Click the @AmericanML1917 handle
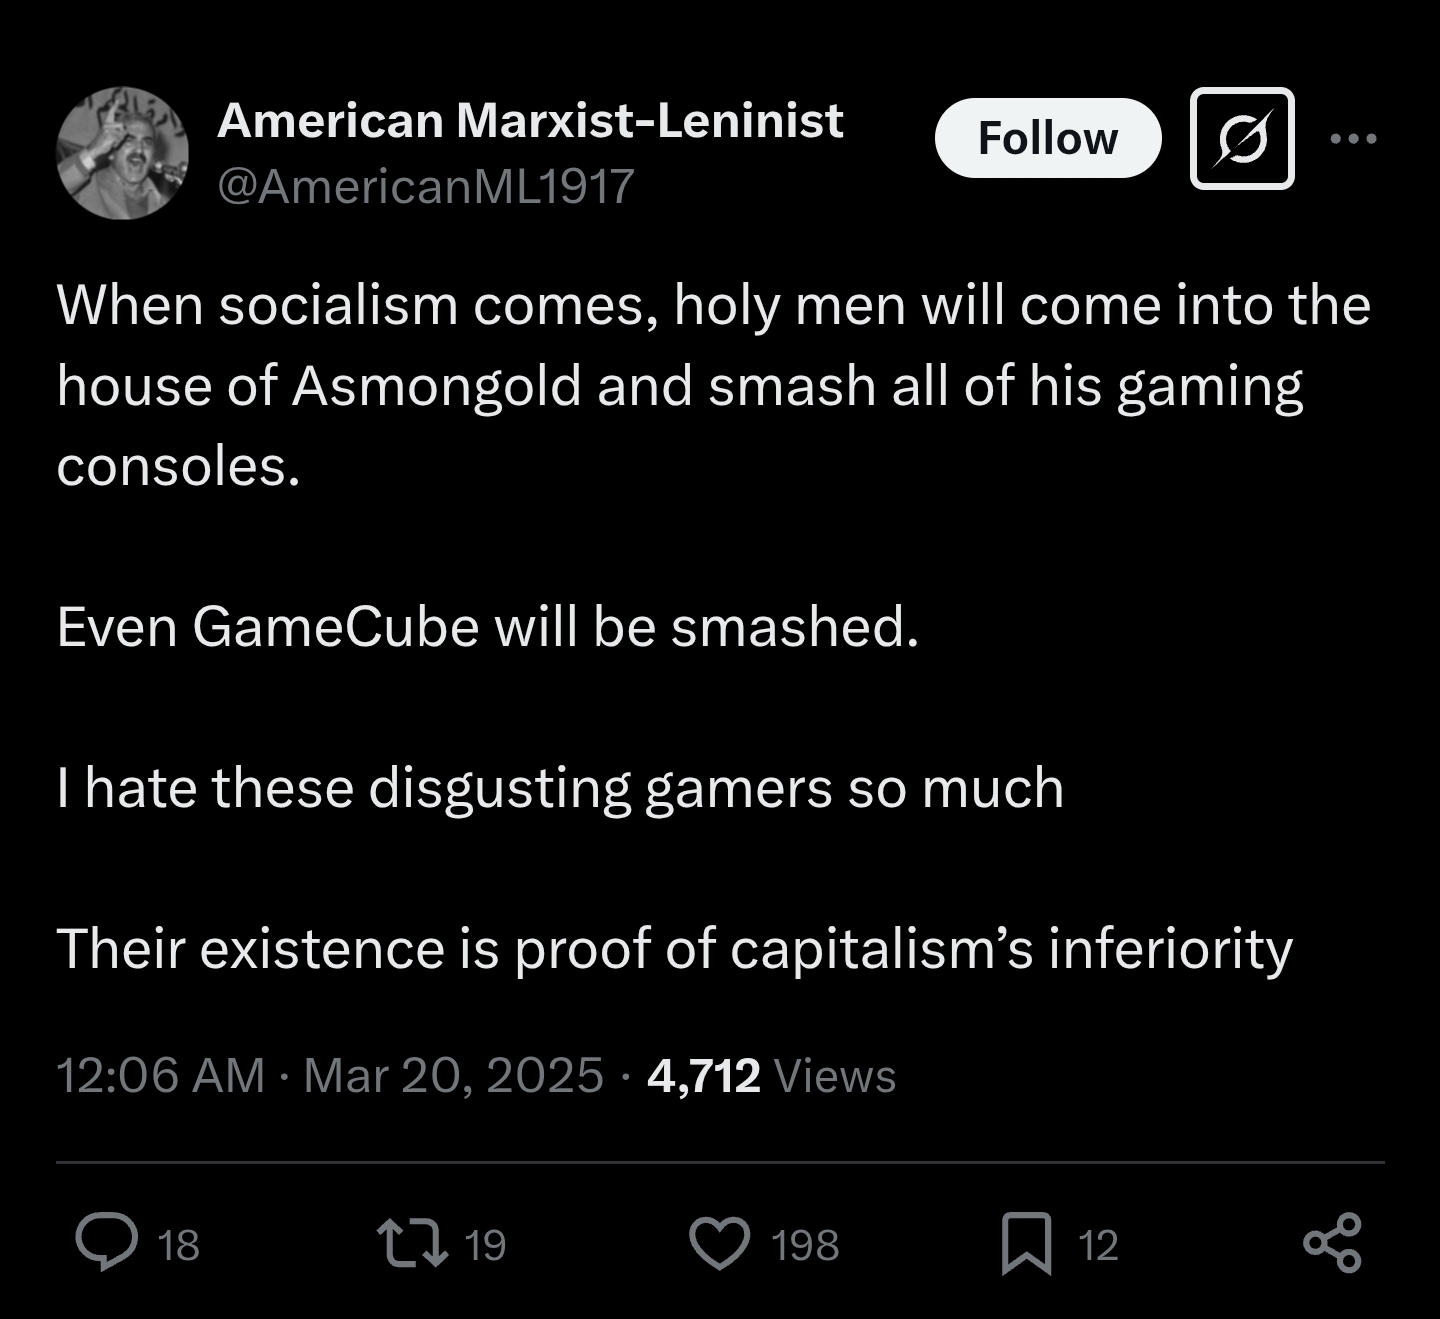This screenshot has width=1440, height=1319. [426, 186]
